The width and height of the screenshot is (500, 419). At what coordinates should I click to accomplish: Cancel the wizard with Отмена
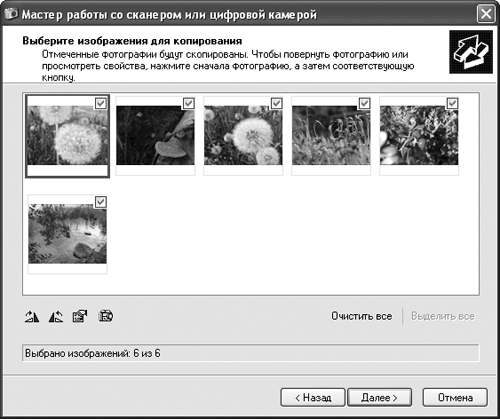click(x=455, y=397)
